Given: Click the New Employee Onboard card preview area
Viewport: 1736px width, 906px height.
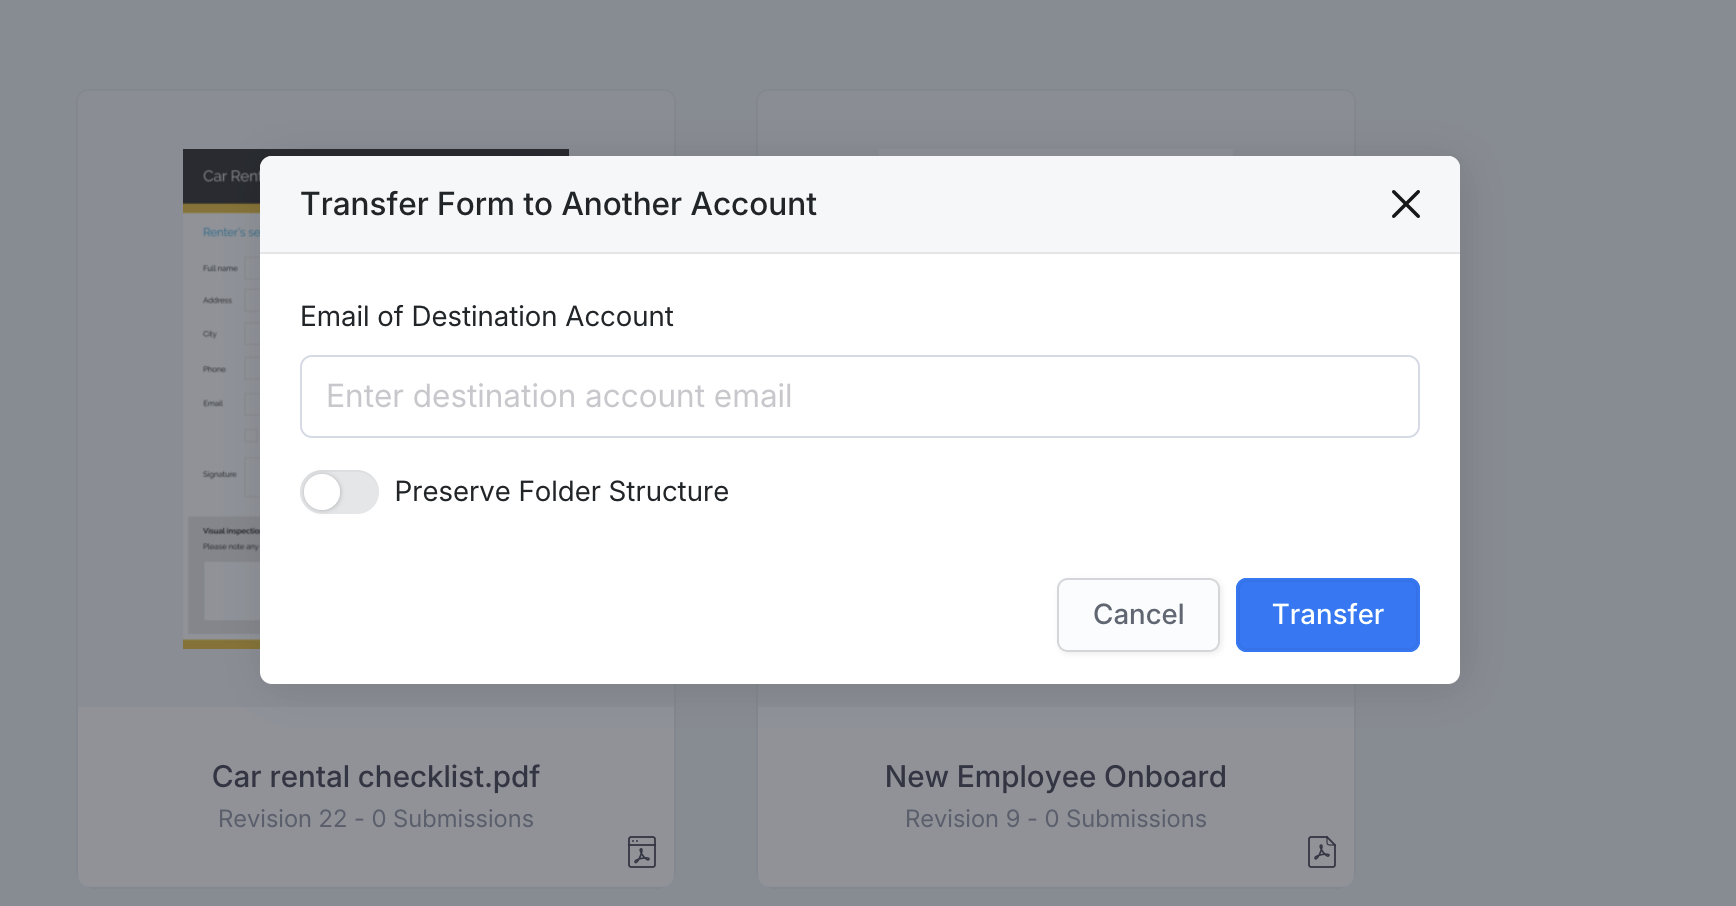Looking at the screenshot, I should [1055, 122].
